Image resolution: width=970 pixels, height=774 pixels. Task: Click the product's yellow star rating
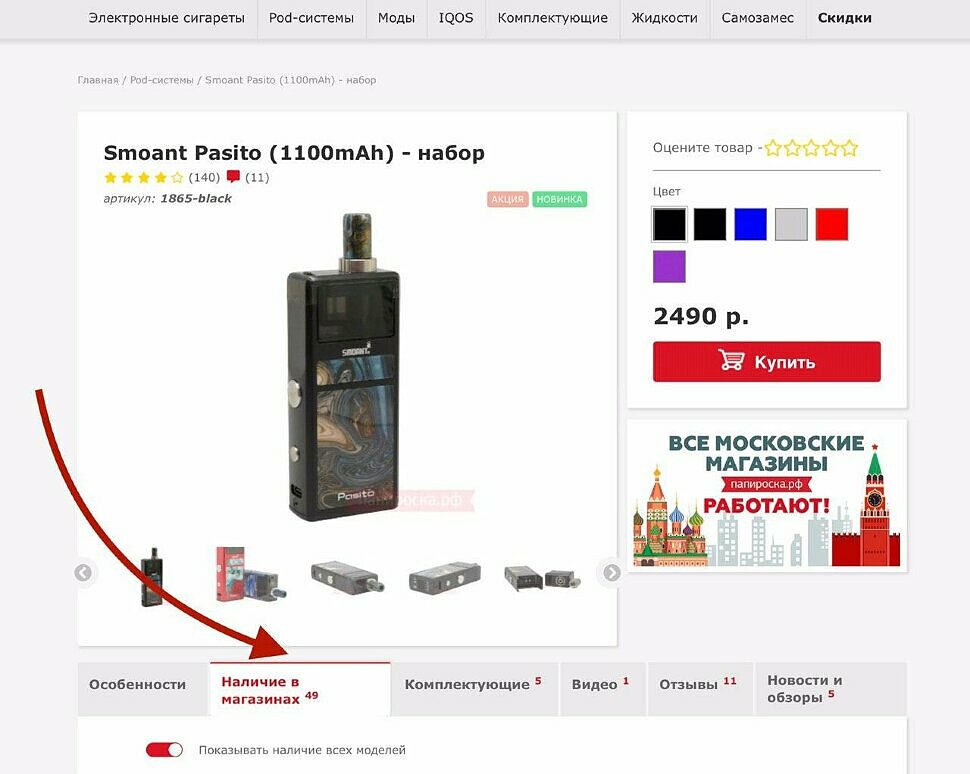144,178
